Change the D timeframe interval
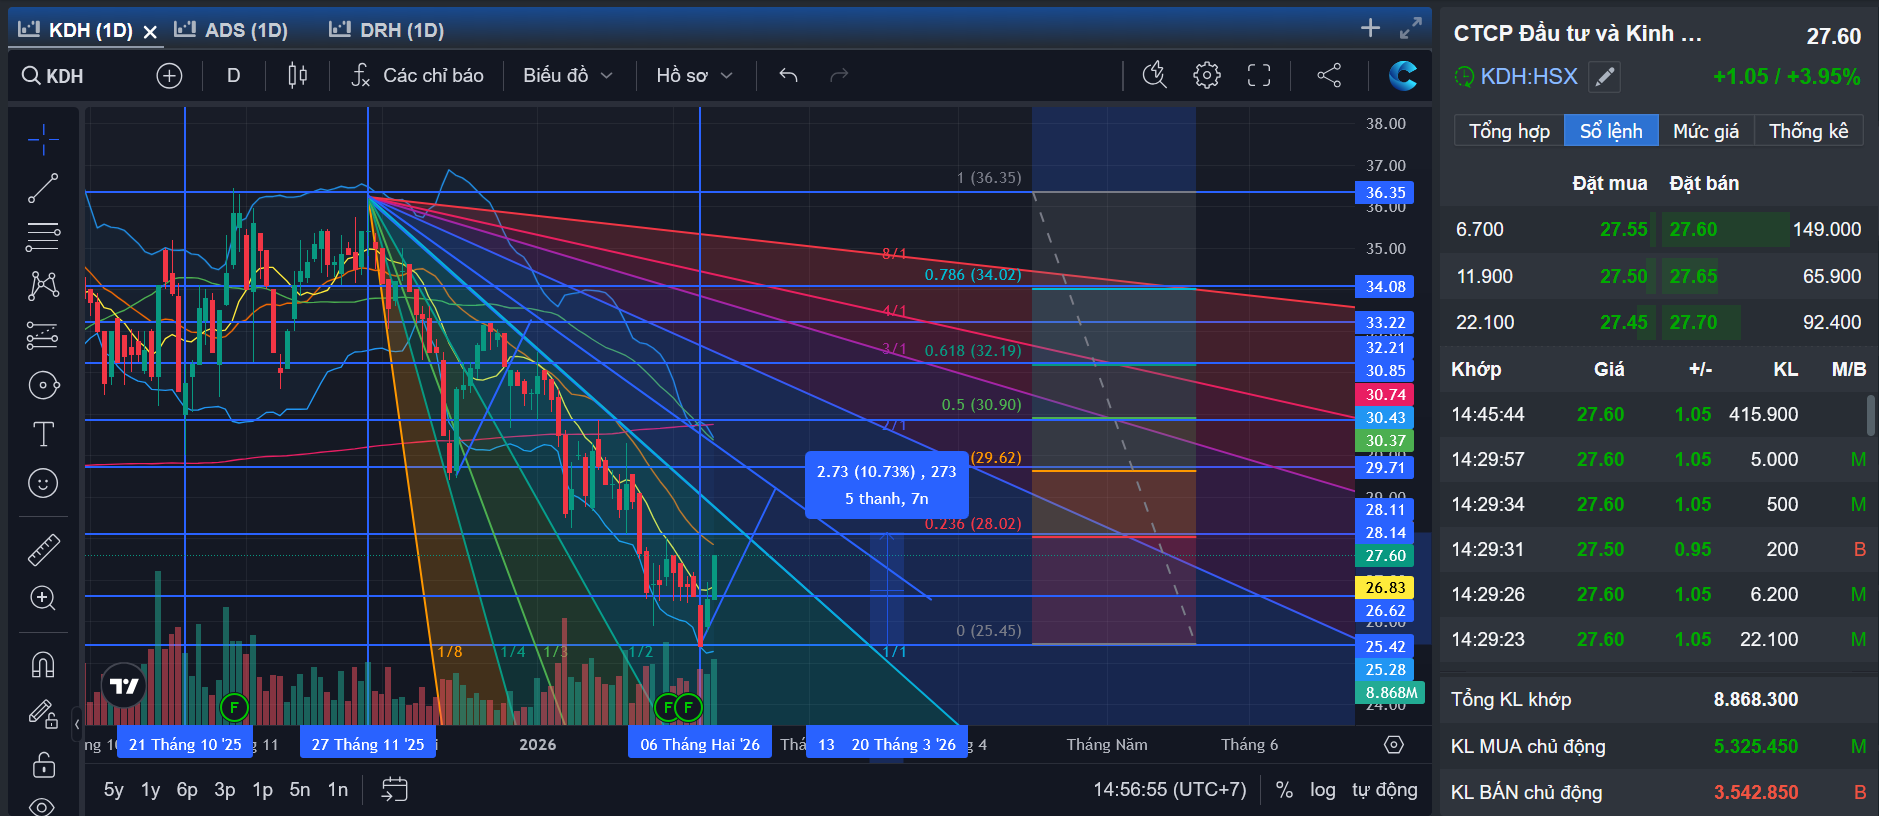Viewport: 1879px width, 816px height. (233, 76)
